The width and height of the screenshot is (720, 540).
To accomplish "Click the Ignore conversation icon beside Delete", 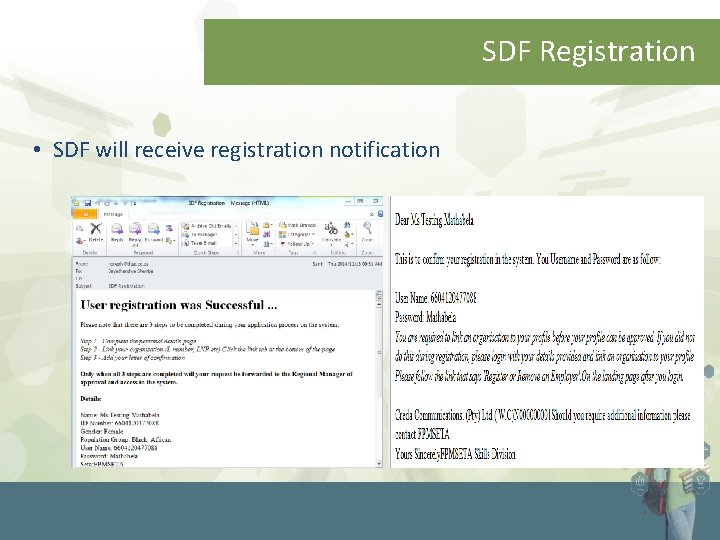I will tap(79, 228).
